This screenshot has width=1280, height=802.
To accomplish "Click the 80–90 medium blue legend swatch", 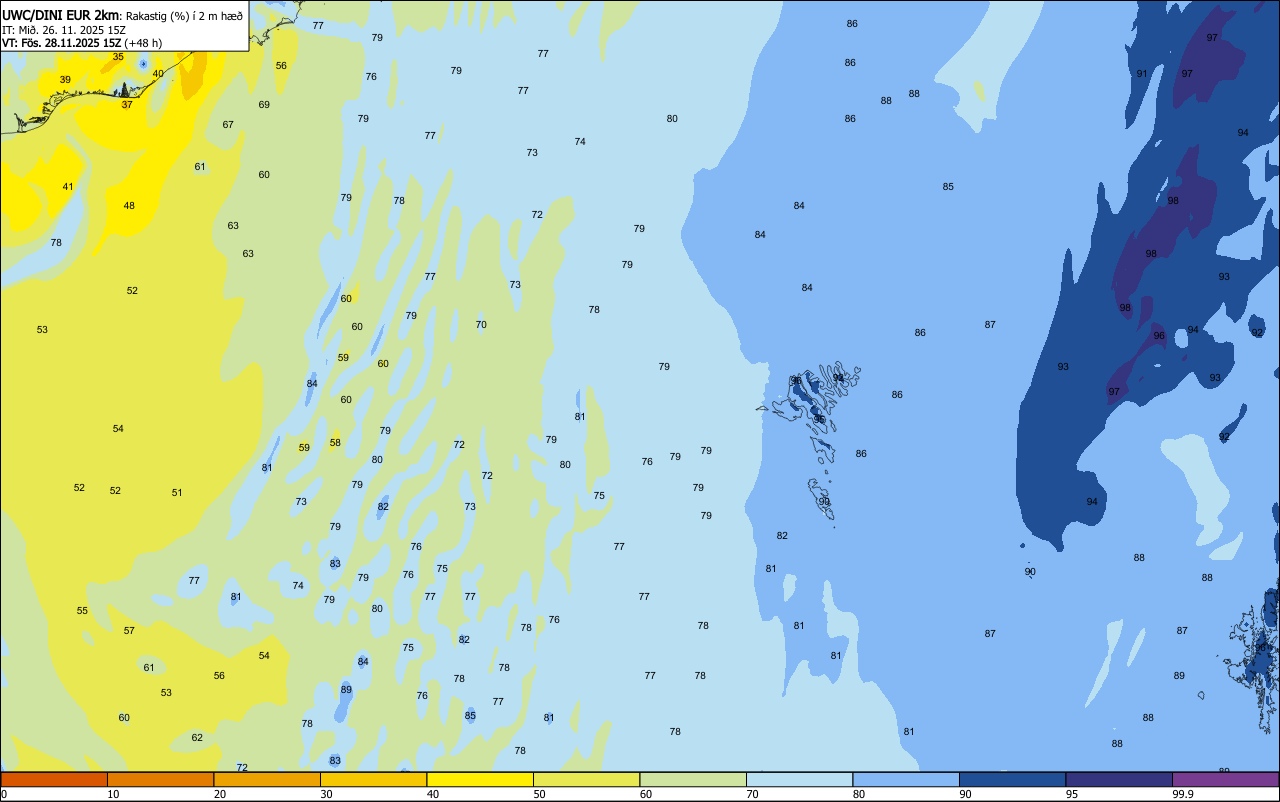I will pyautogui.click(x=906, y=779).
